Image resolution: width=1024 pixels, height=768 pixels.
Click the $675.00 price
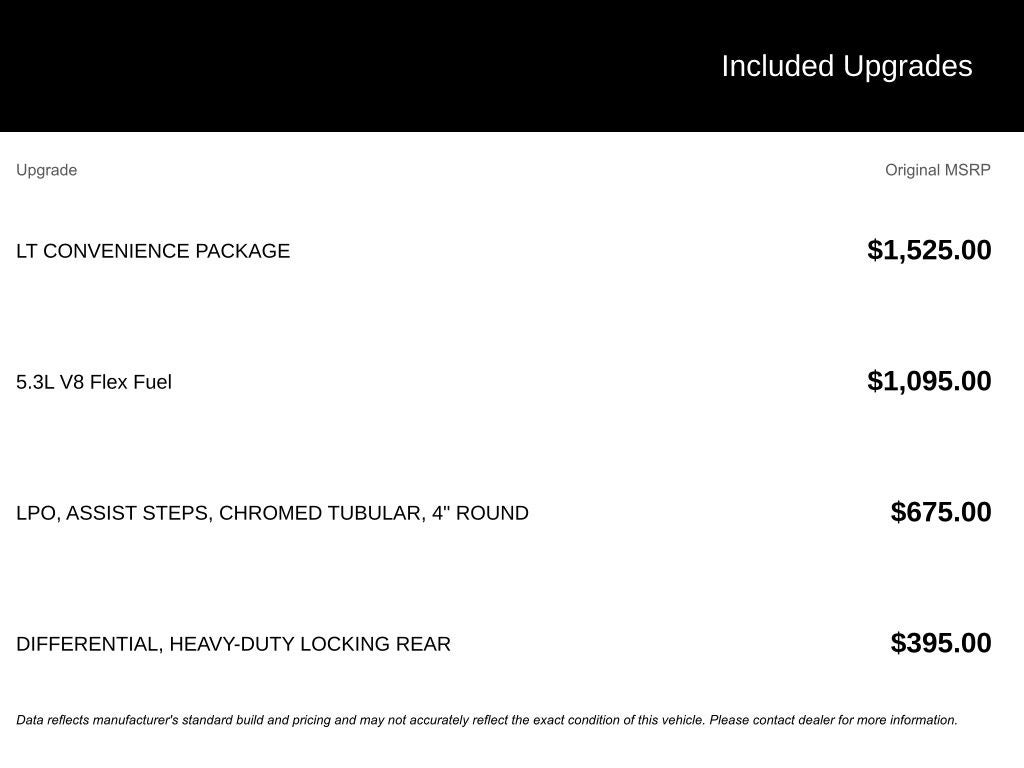click(941, 512)
